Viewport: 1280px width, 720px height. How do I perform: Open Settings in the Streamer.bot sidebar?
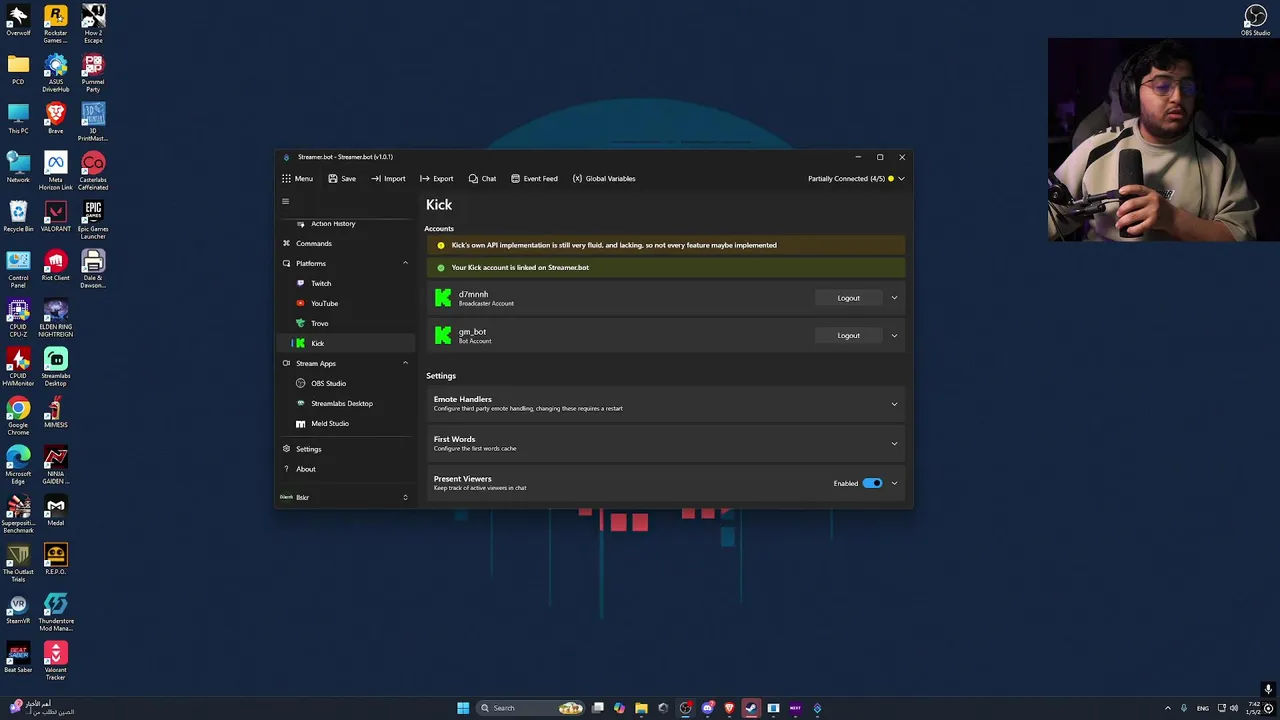pos(308,449)
